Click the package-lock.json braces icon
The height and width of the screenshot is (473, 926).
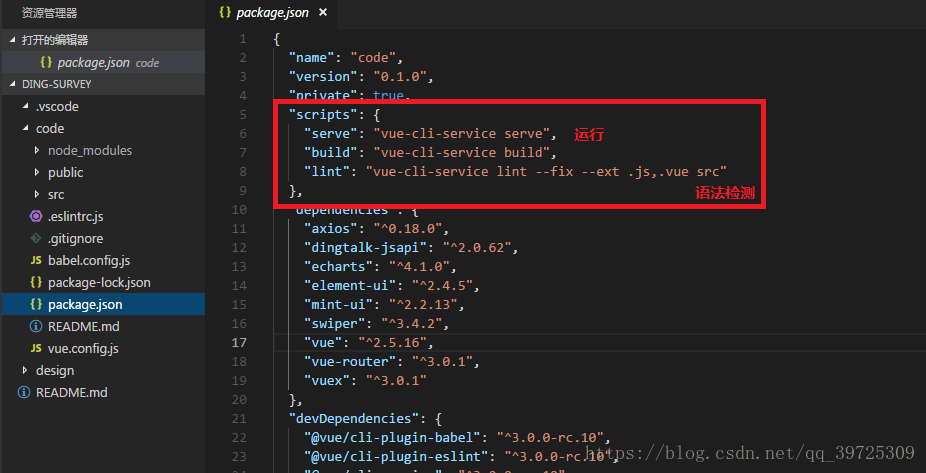tap(36, 282)
